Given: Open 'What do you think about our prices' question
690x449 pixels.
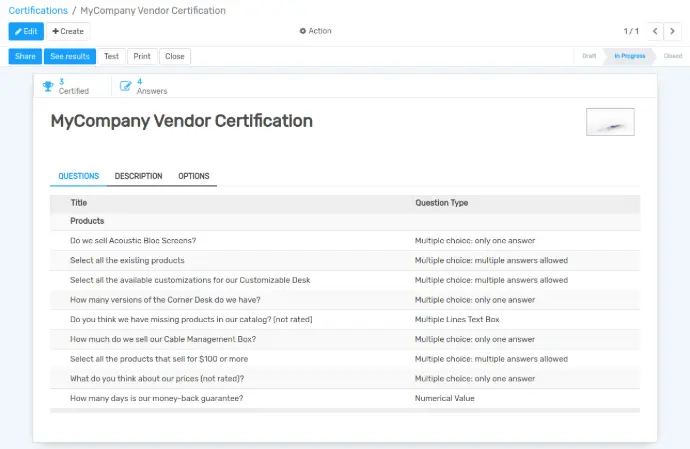Looking at the screenshot, I should click(345, 379).
